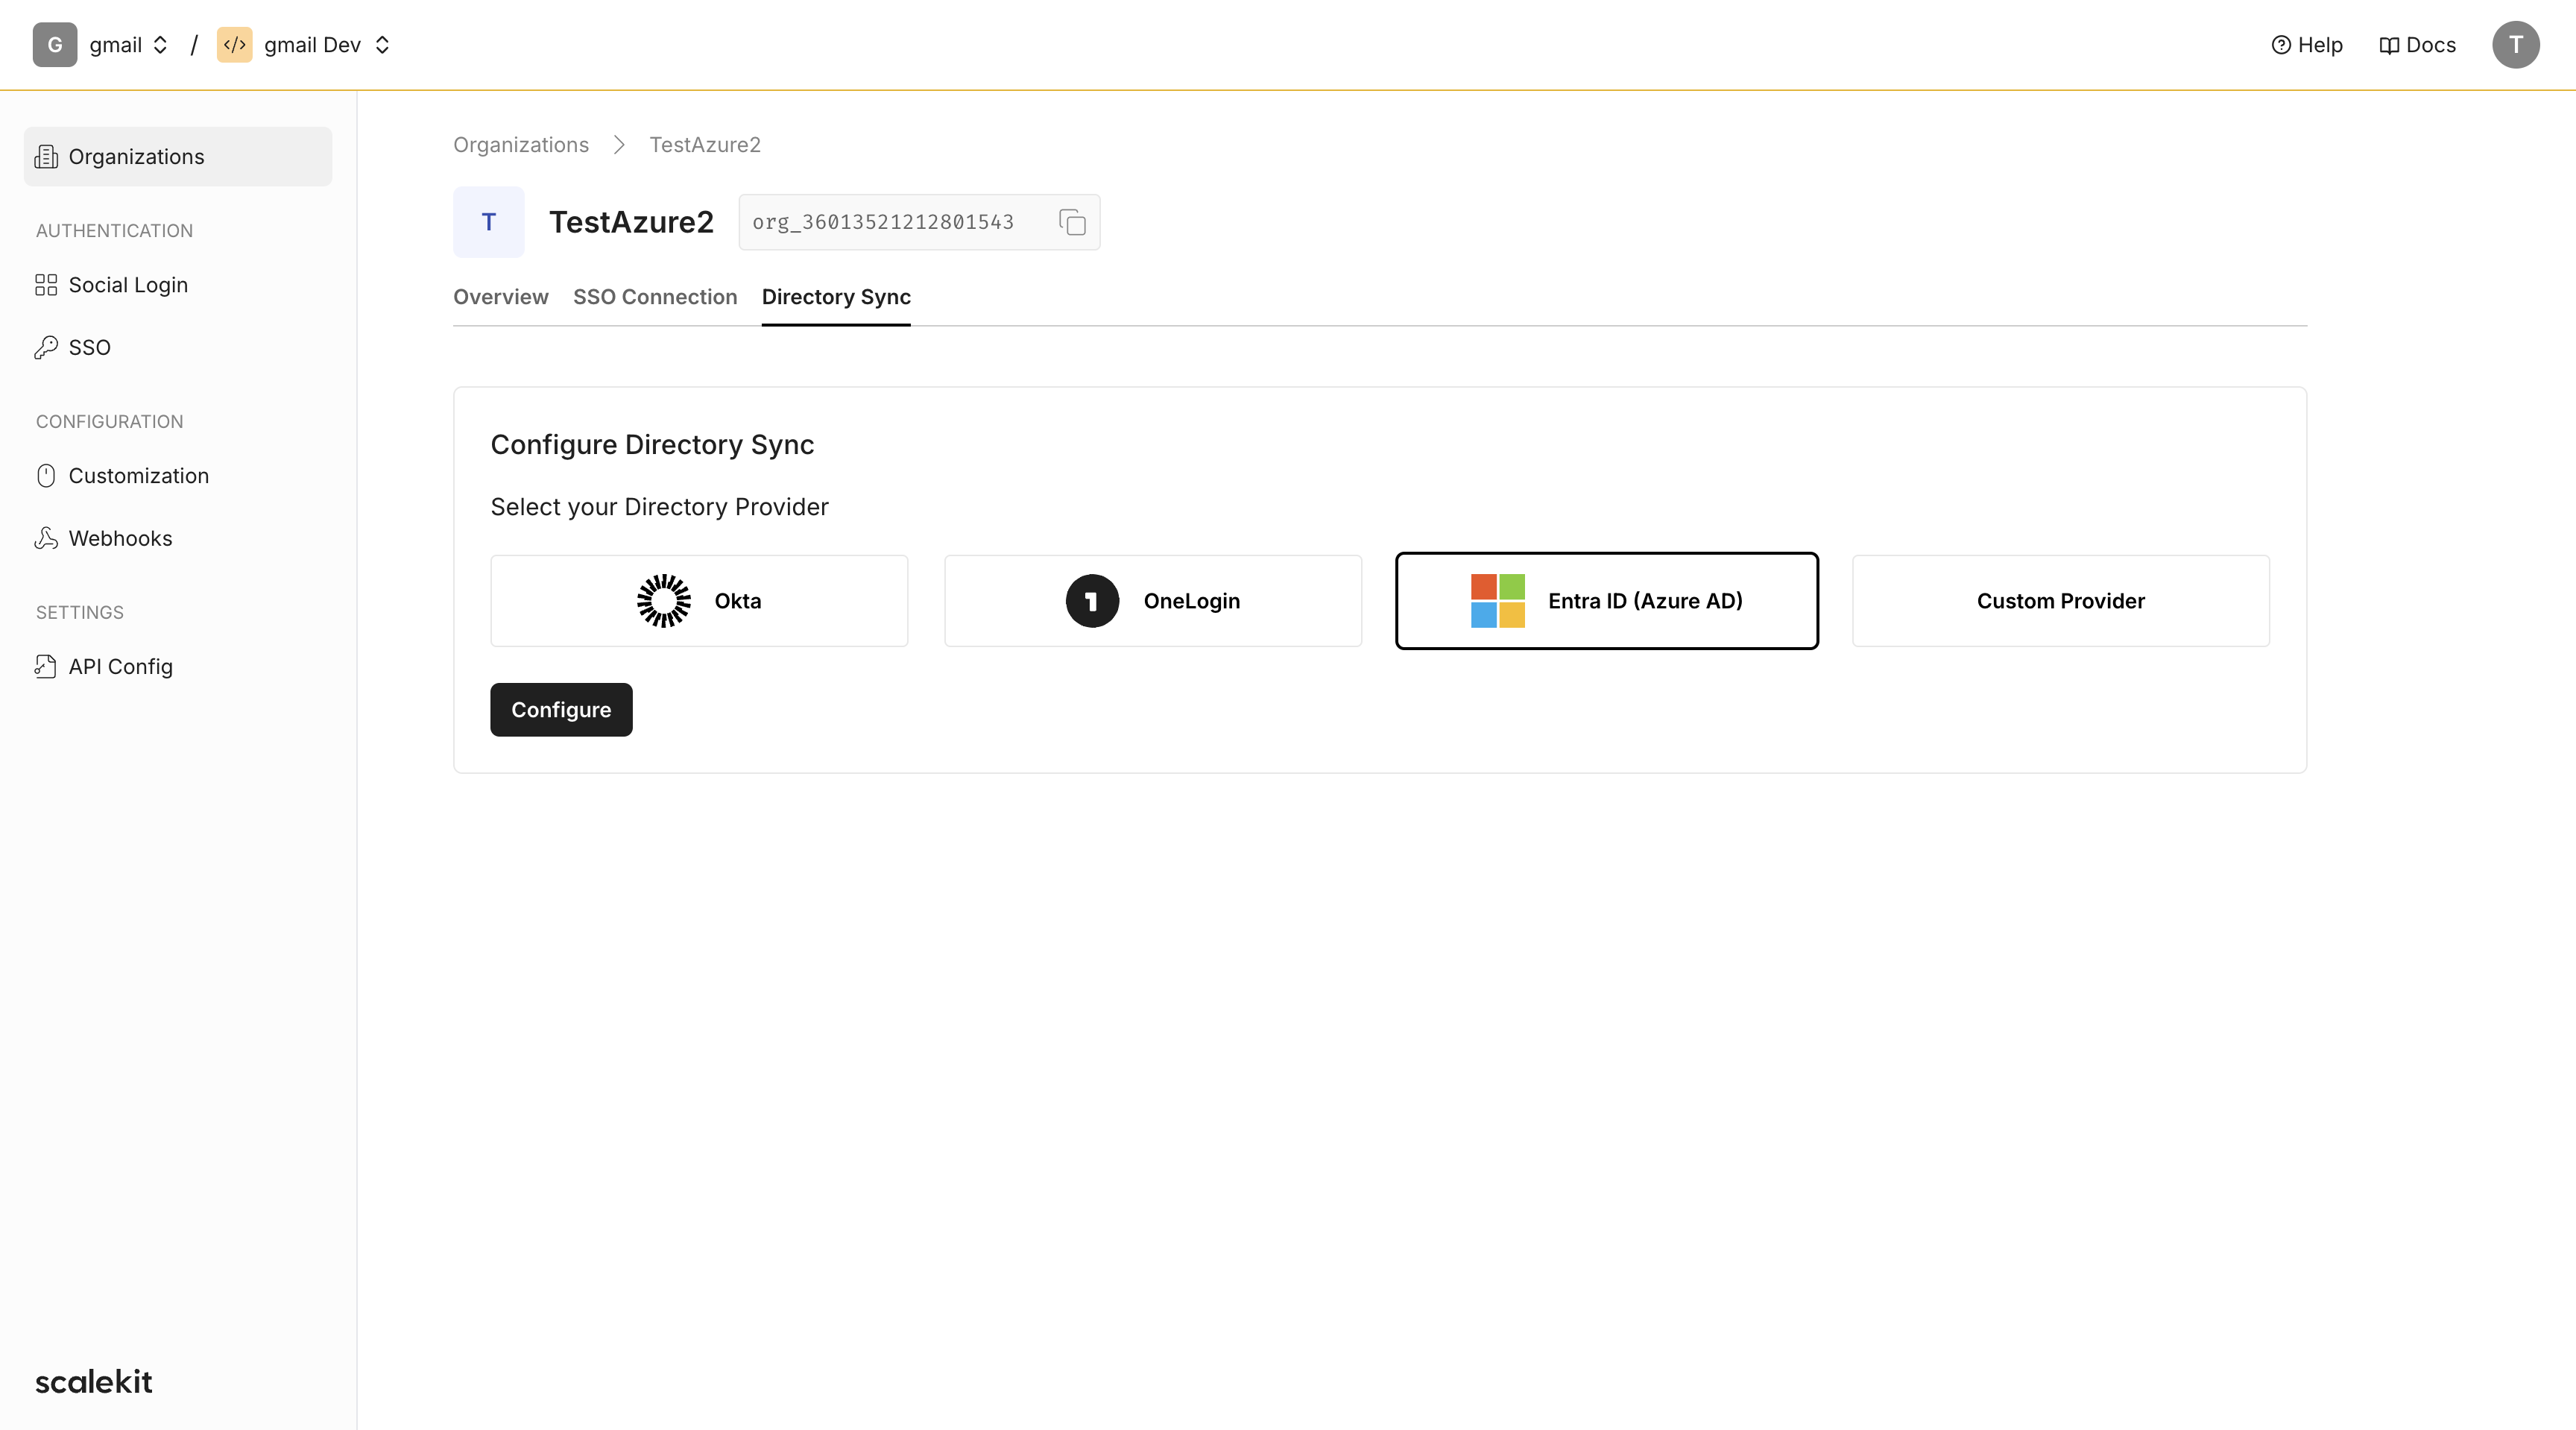Open Help from the top bar

(2307, 45)
